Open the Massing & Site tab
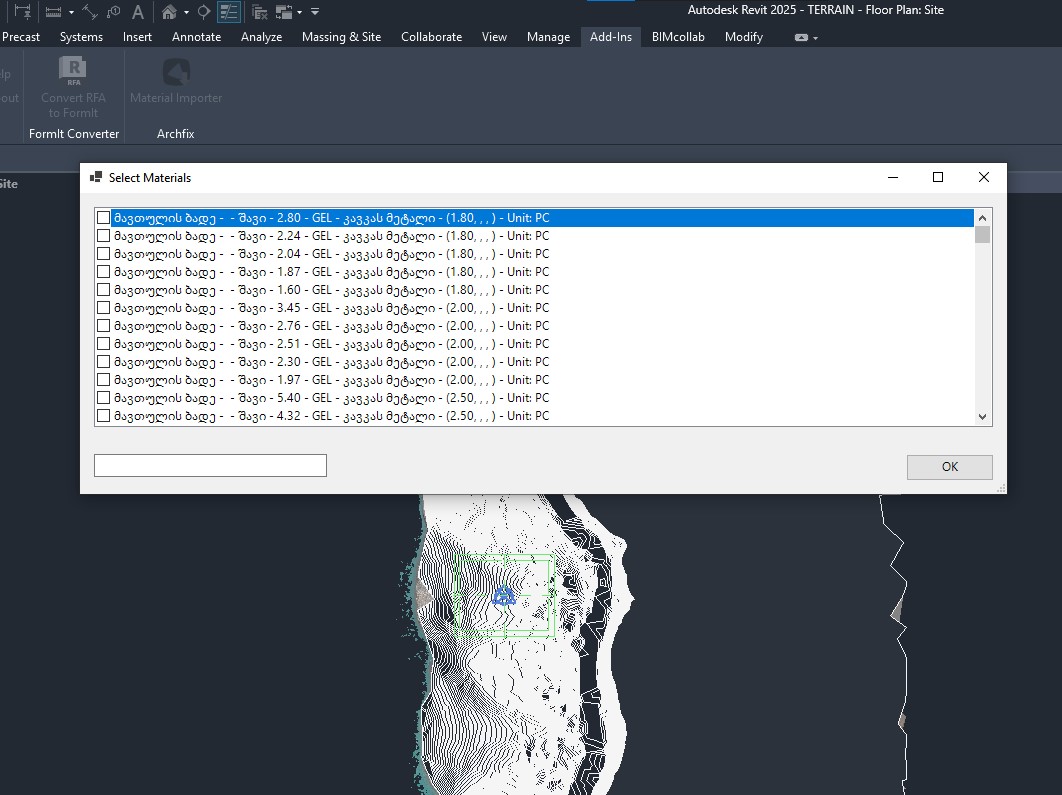 [341, 37]
